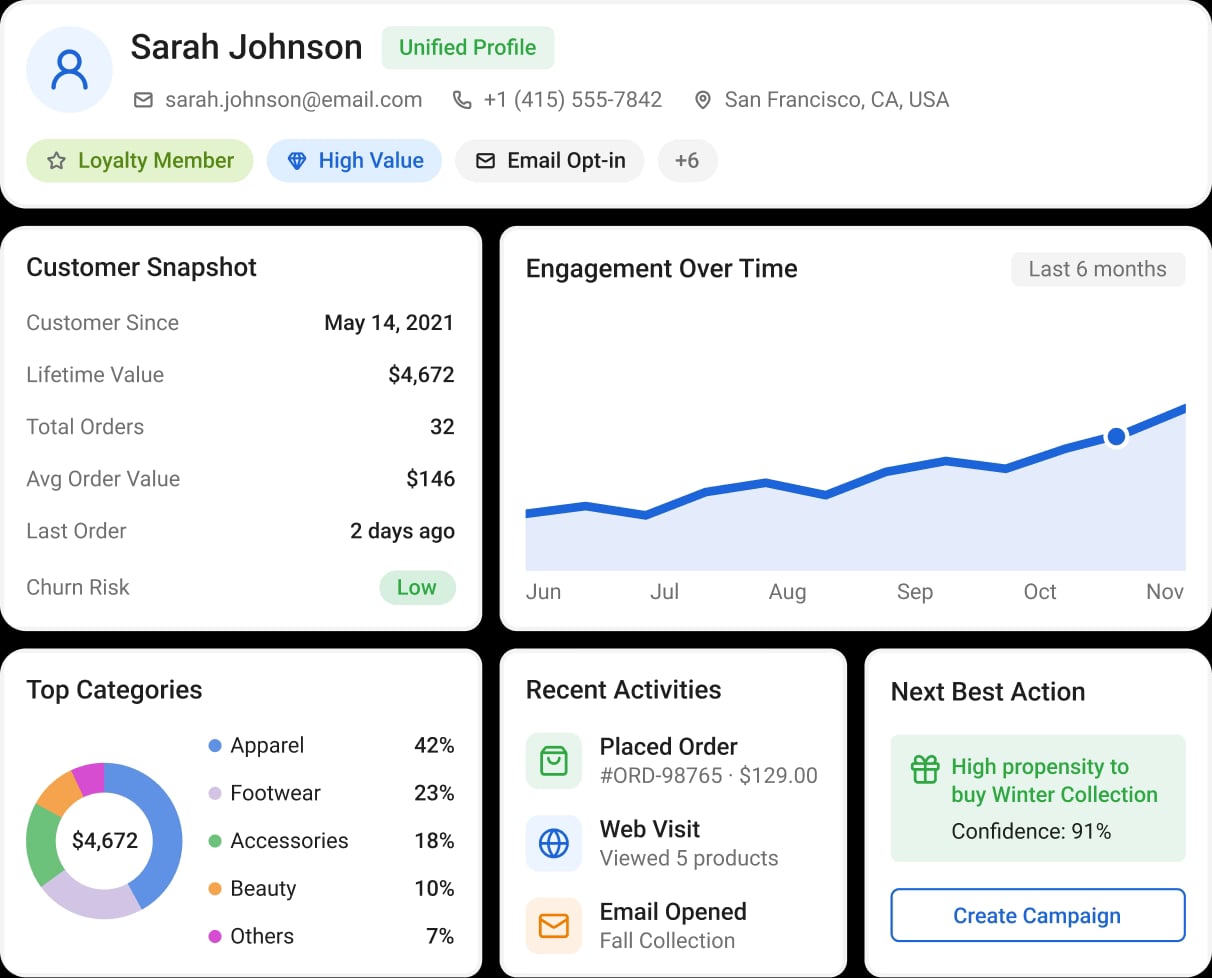Click the Low churn risk badge
Viewport: 1212px width, 978px height.
(x=417, y=588)
